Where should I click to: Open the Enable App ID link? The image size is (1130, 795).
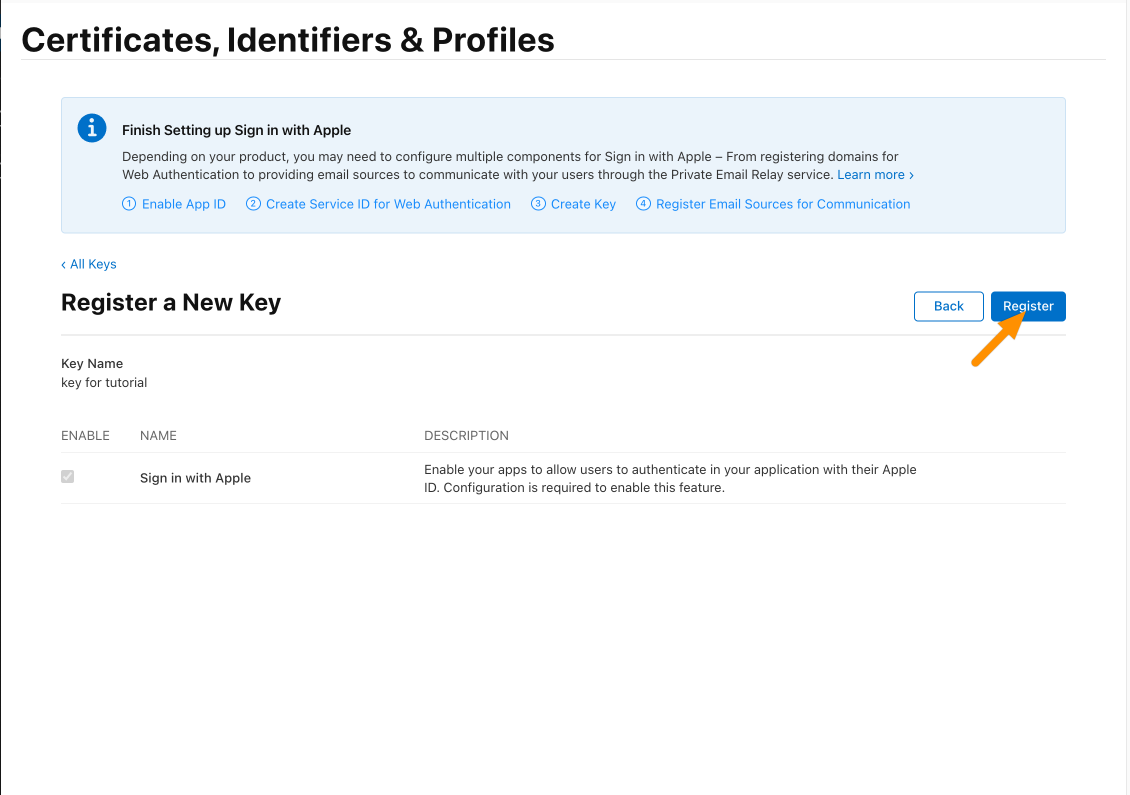point(184,204)
